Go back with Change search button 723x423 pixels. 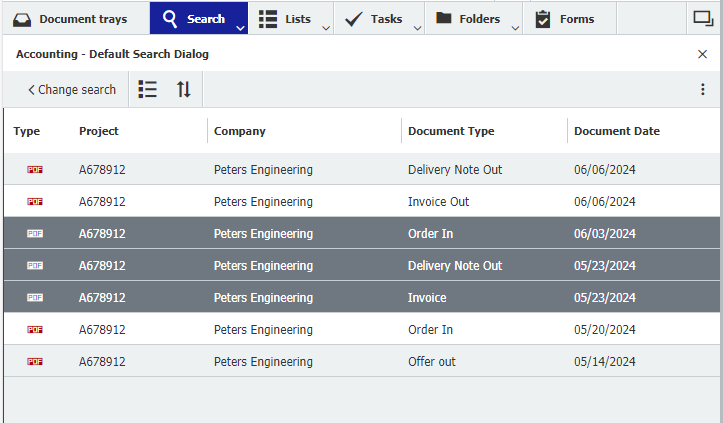(72, 89)
